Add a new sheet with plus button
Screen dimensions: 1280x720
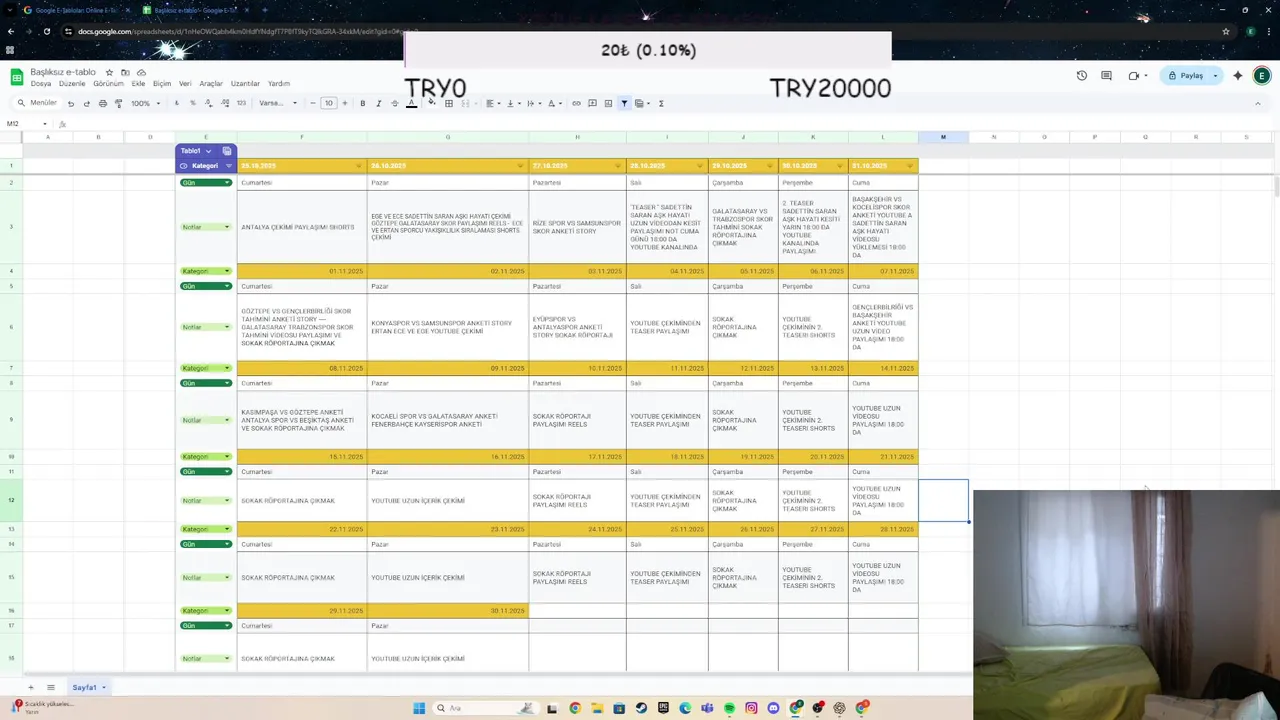[30, 688]
